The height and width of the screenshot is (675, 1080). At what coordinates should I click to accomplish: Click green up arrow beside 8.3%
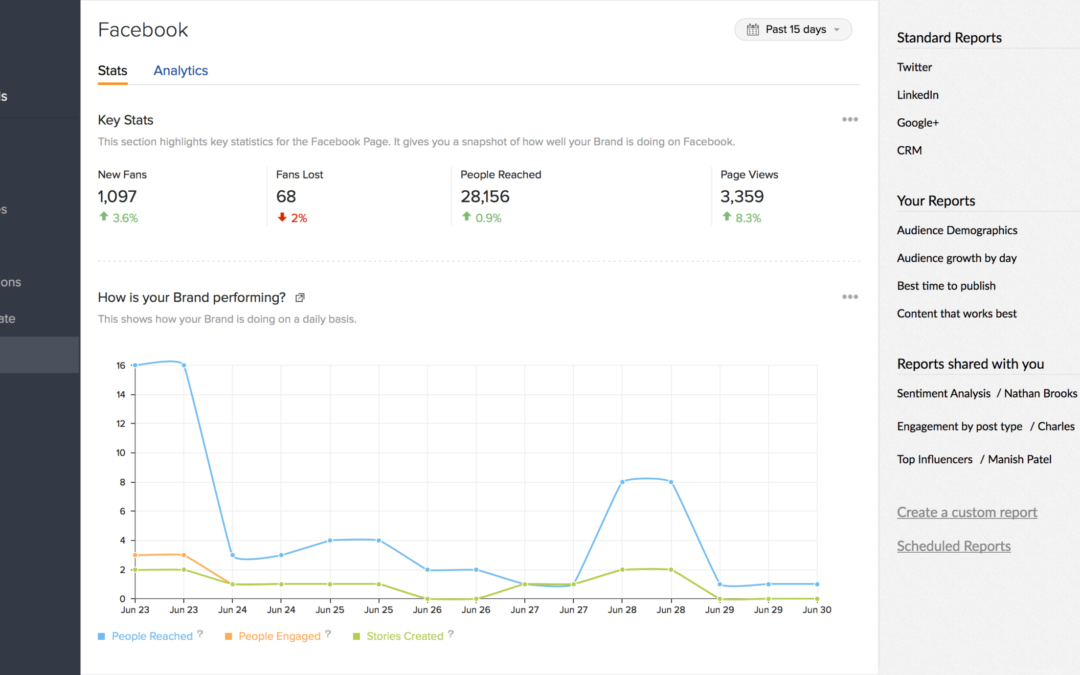tap(727, 216)
